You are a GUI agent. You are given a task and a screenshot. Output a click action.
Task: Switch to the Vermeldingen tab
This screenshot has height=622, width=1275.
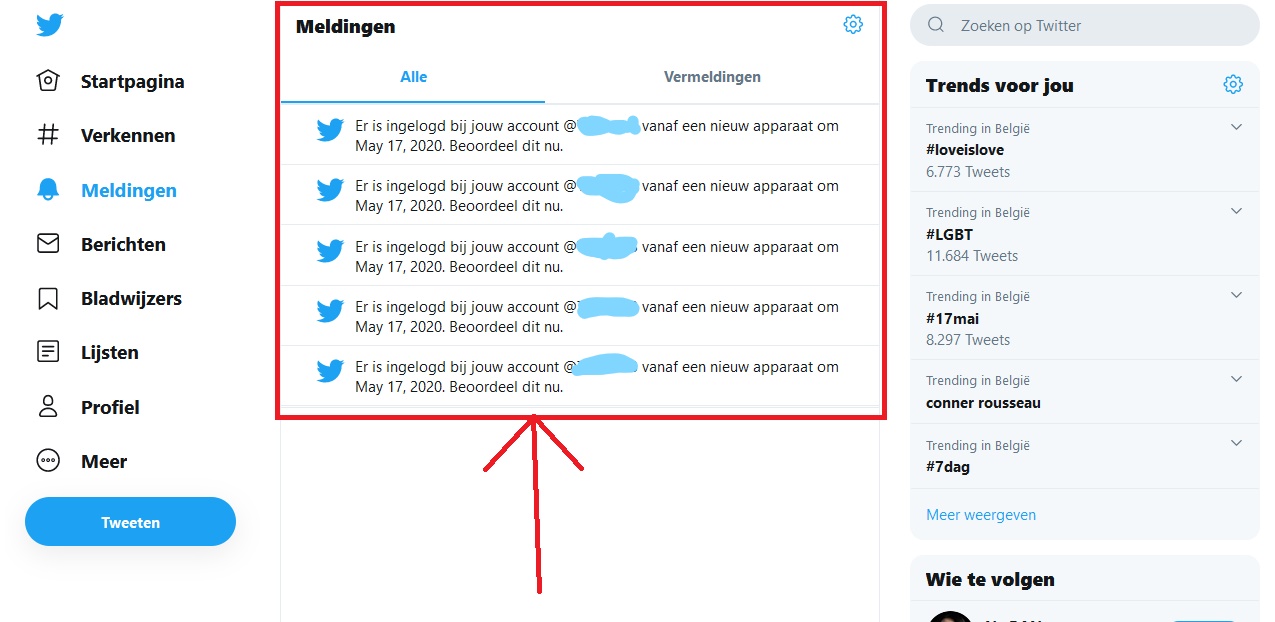pos(712,77)
